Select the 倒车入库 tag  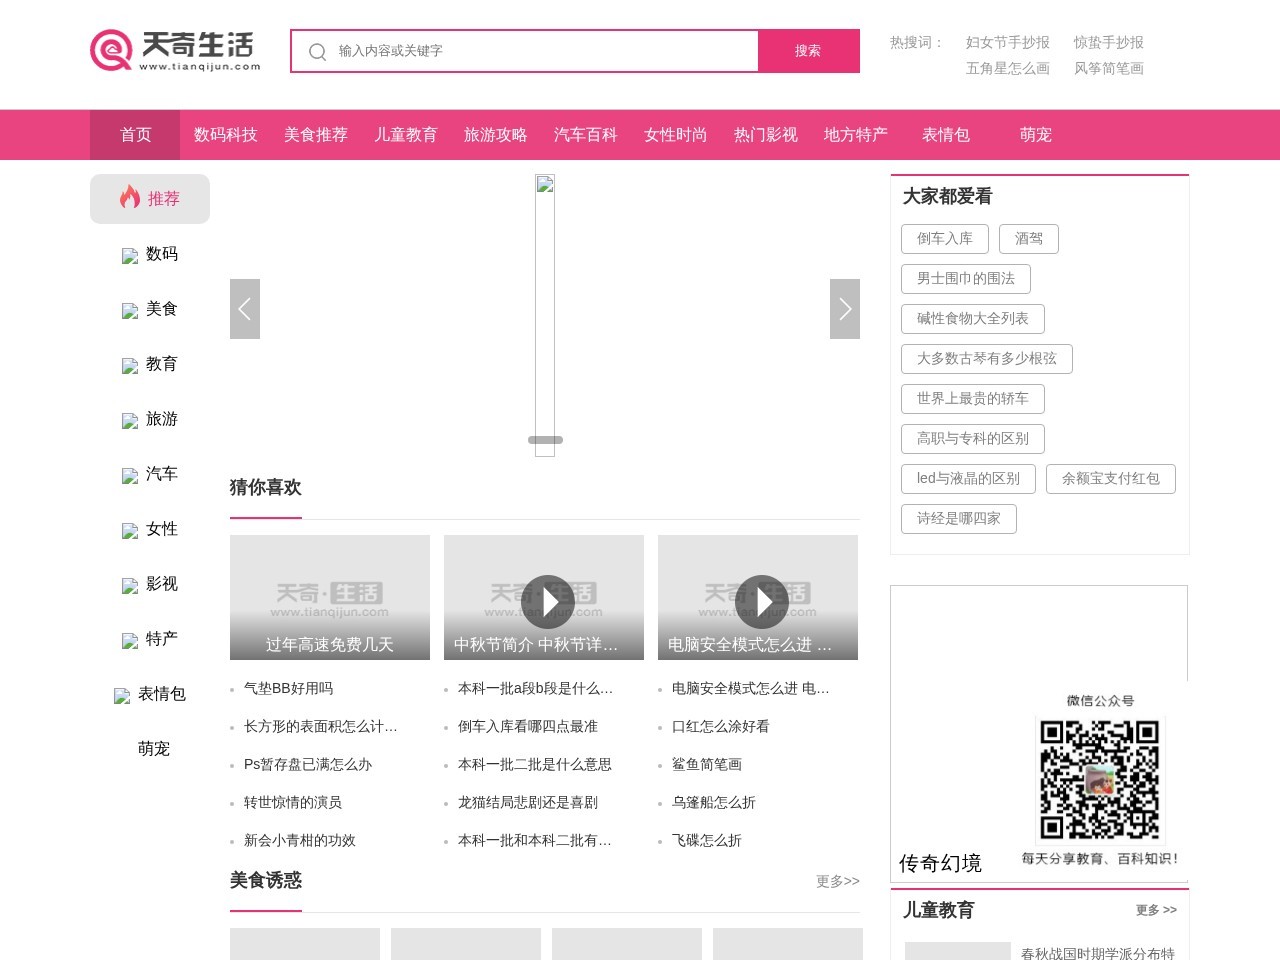(945, 239)
